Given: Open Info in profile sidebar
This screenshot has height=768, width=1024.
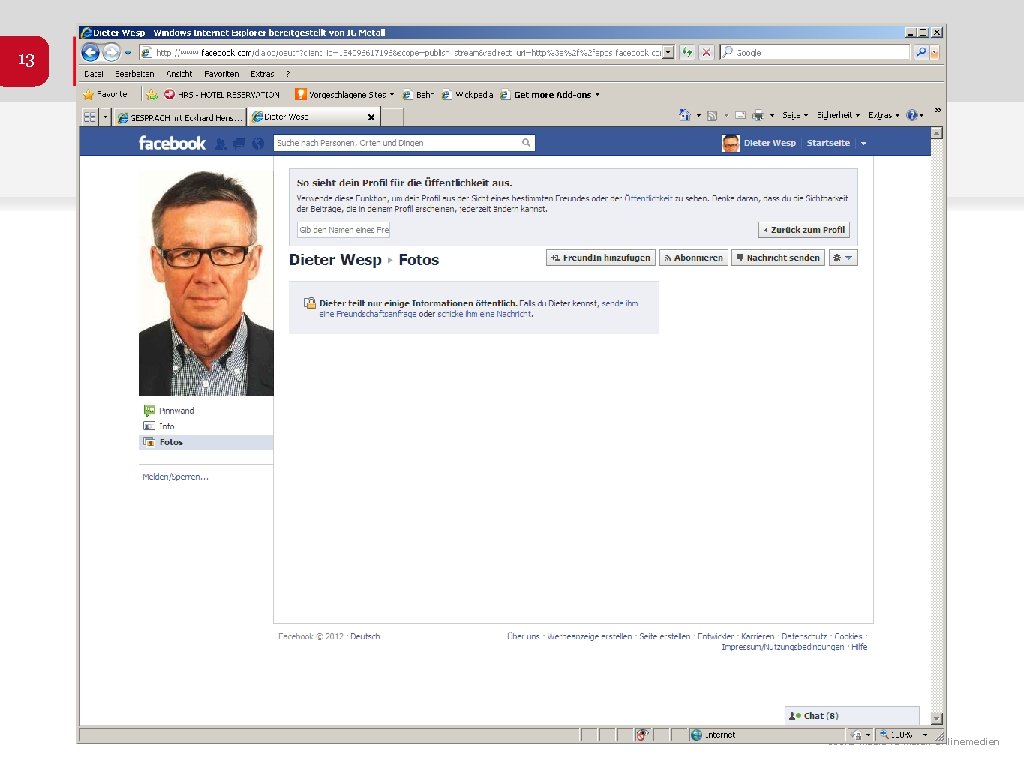Looking at the screenshot, I should click(159, 426).
